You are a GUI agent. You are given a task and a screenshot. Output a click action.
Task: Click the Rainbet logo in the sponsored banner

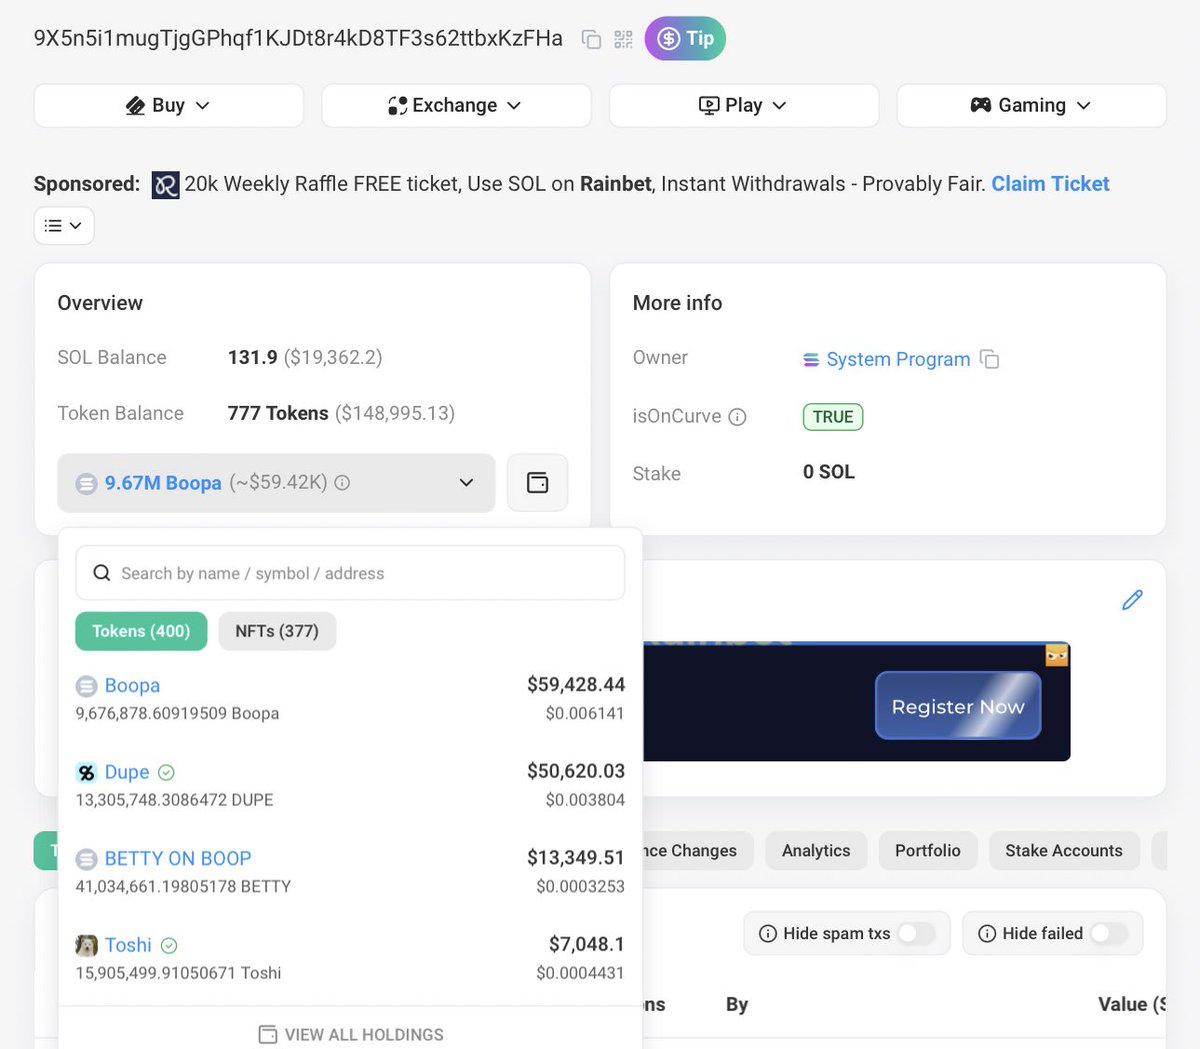click(x=164, y=183)
